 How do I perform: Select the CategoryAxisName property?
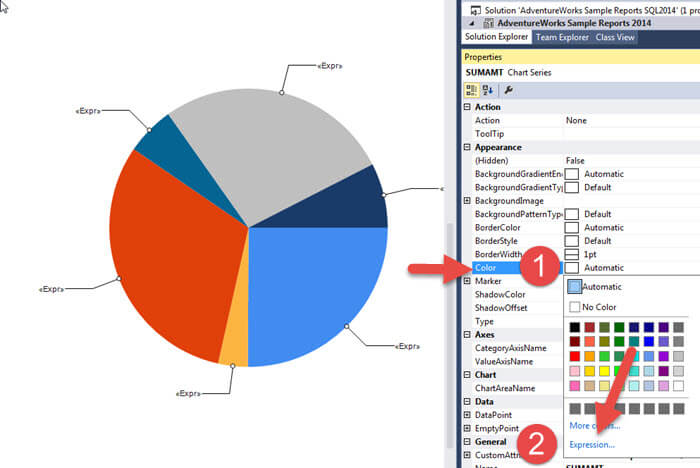(512, 348)
